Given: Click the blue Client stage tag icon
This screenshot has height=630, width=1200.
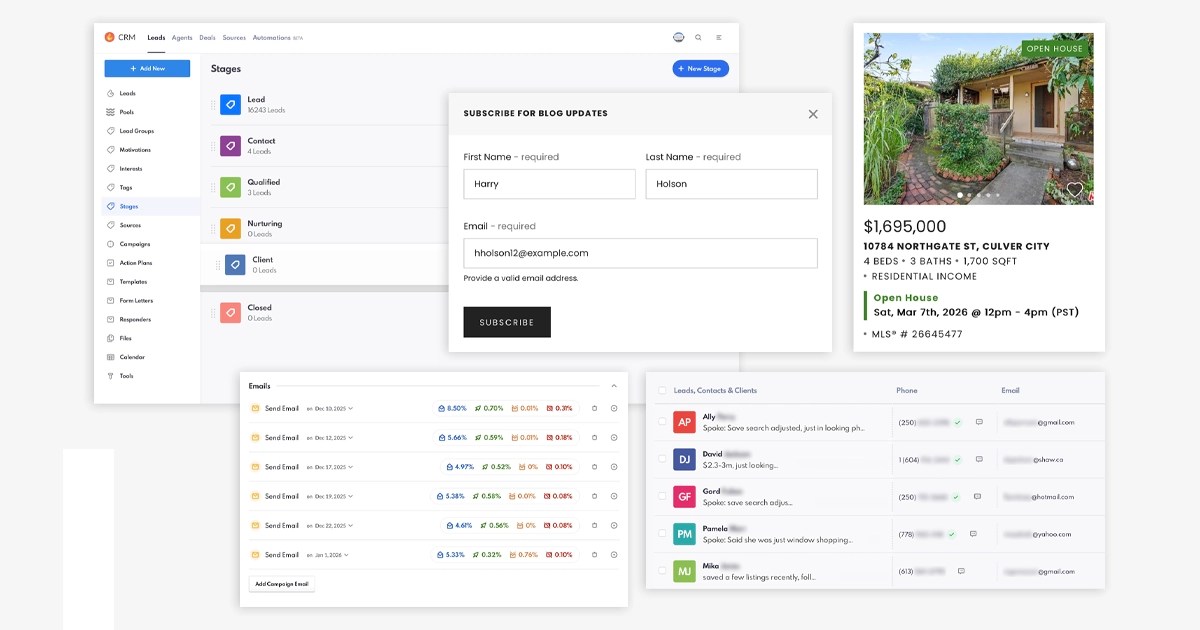Looking at the screenshot, I should (x=235, y=264).
